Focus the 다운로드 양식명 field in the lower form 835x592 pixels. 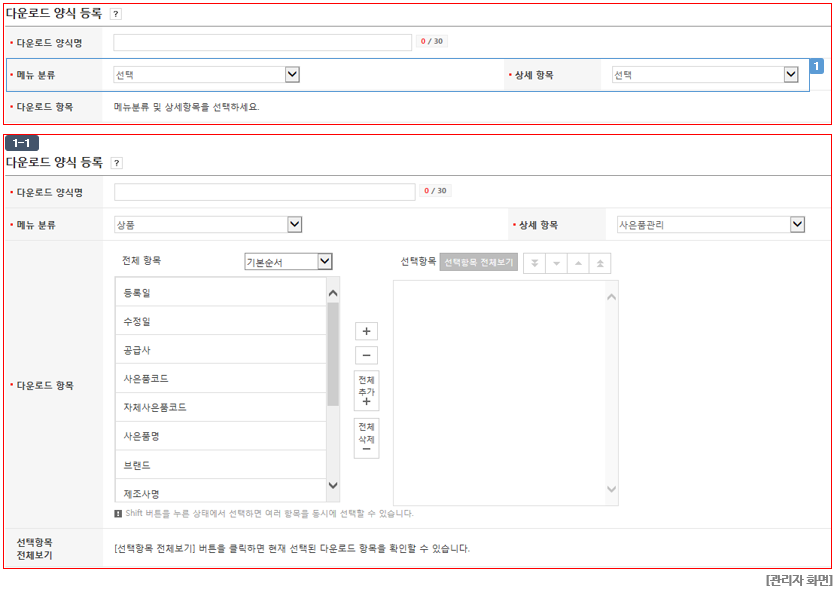coord(265,192)
